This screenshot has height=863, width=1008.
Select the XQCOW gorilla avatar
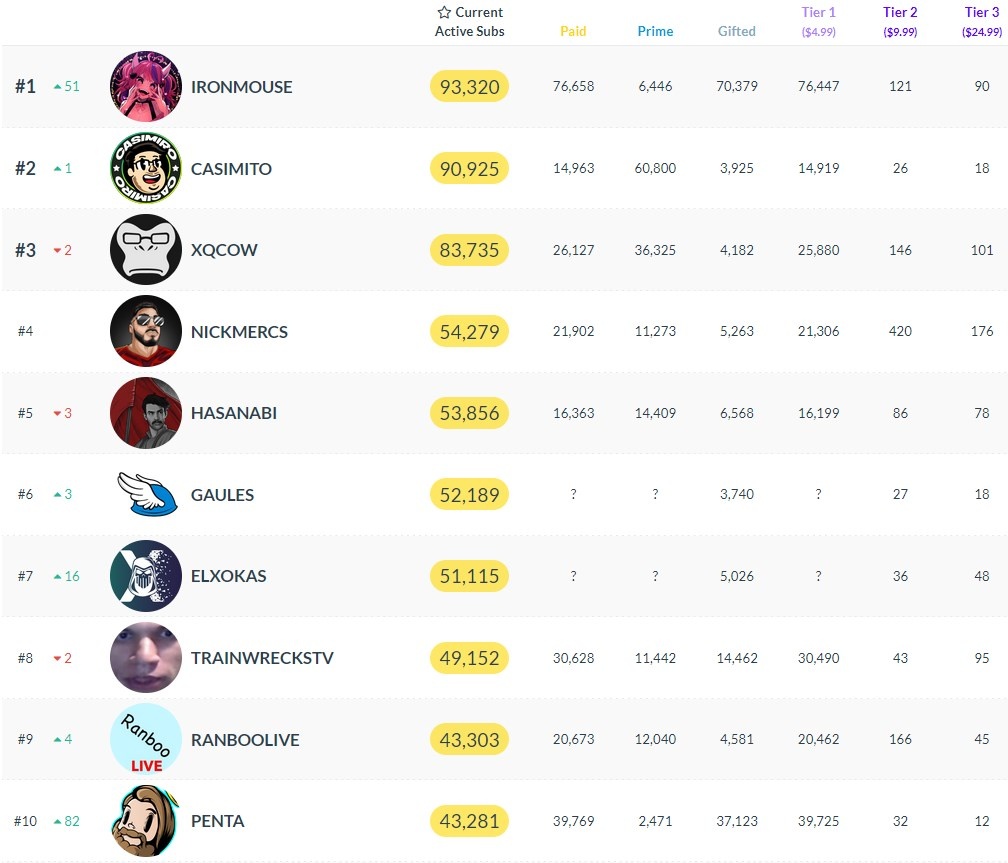[146, 250]
